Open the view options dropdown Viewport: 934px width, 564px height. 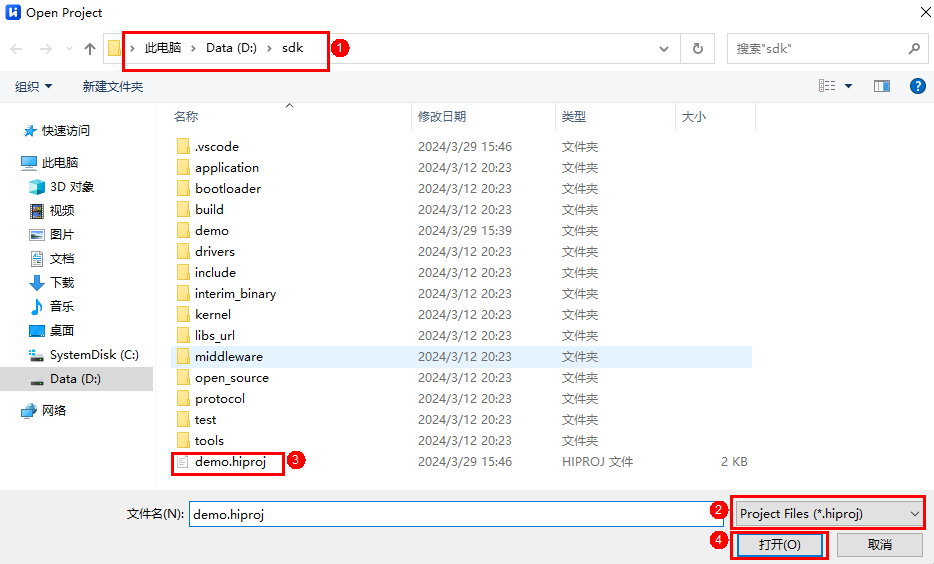(x=849, y=87)
